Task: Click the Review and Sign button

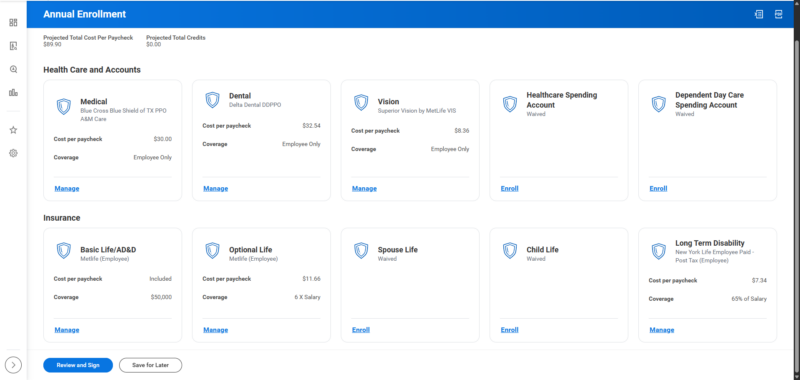Action: 78,365
